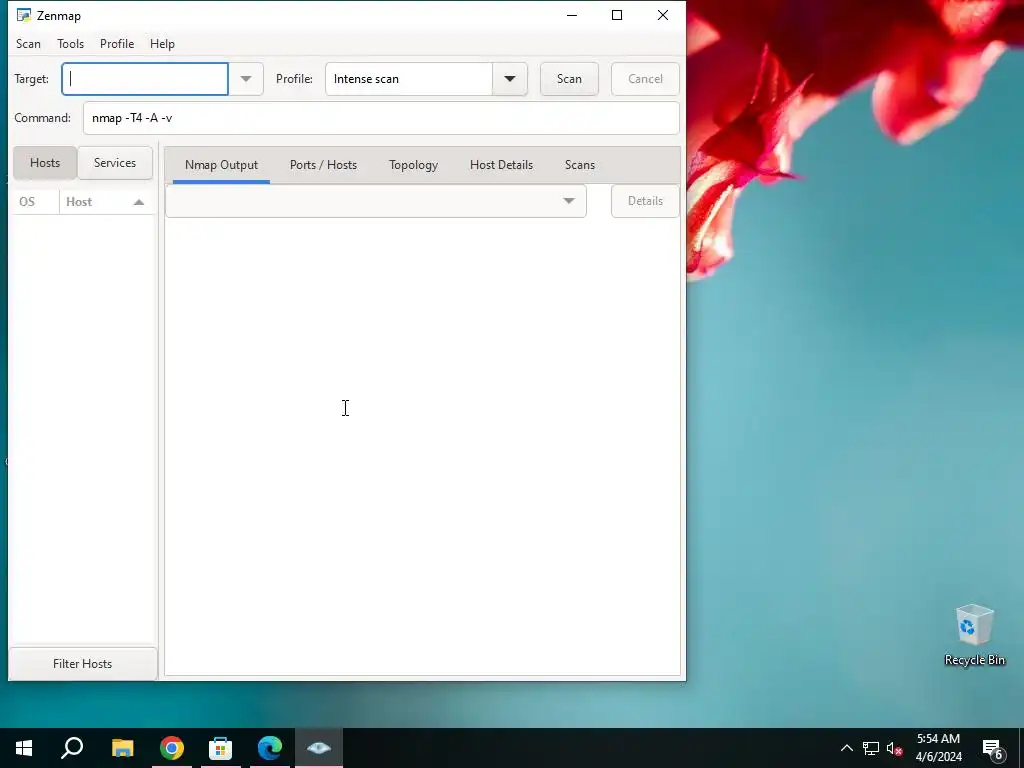Expand the scan output selector dropdown
The height and width of the screenshot is (768, 1024).
[x=376, y=201]
